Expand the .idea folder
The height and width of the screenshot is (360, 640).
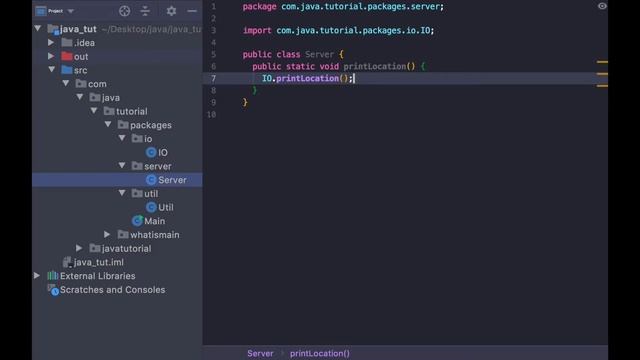[x=51, y=42]
